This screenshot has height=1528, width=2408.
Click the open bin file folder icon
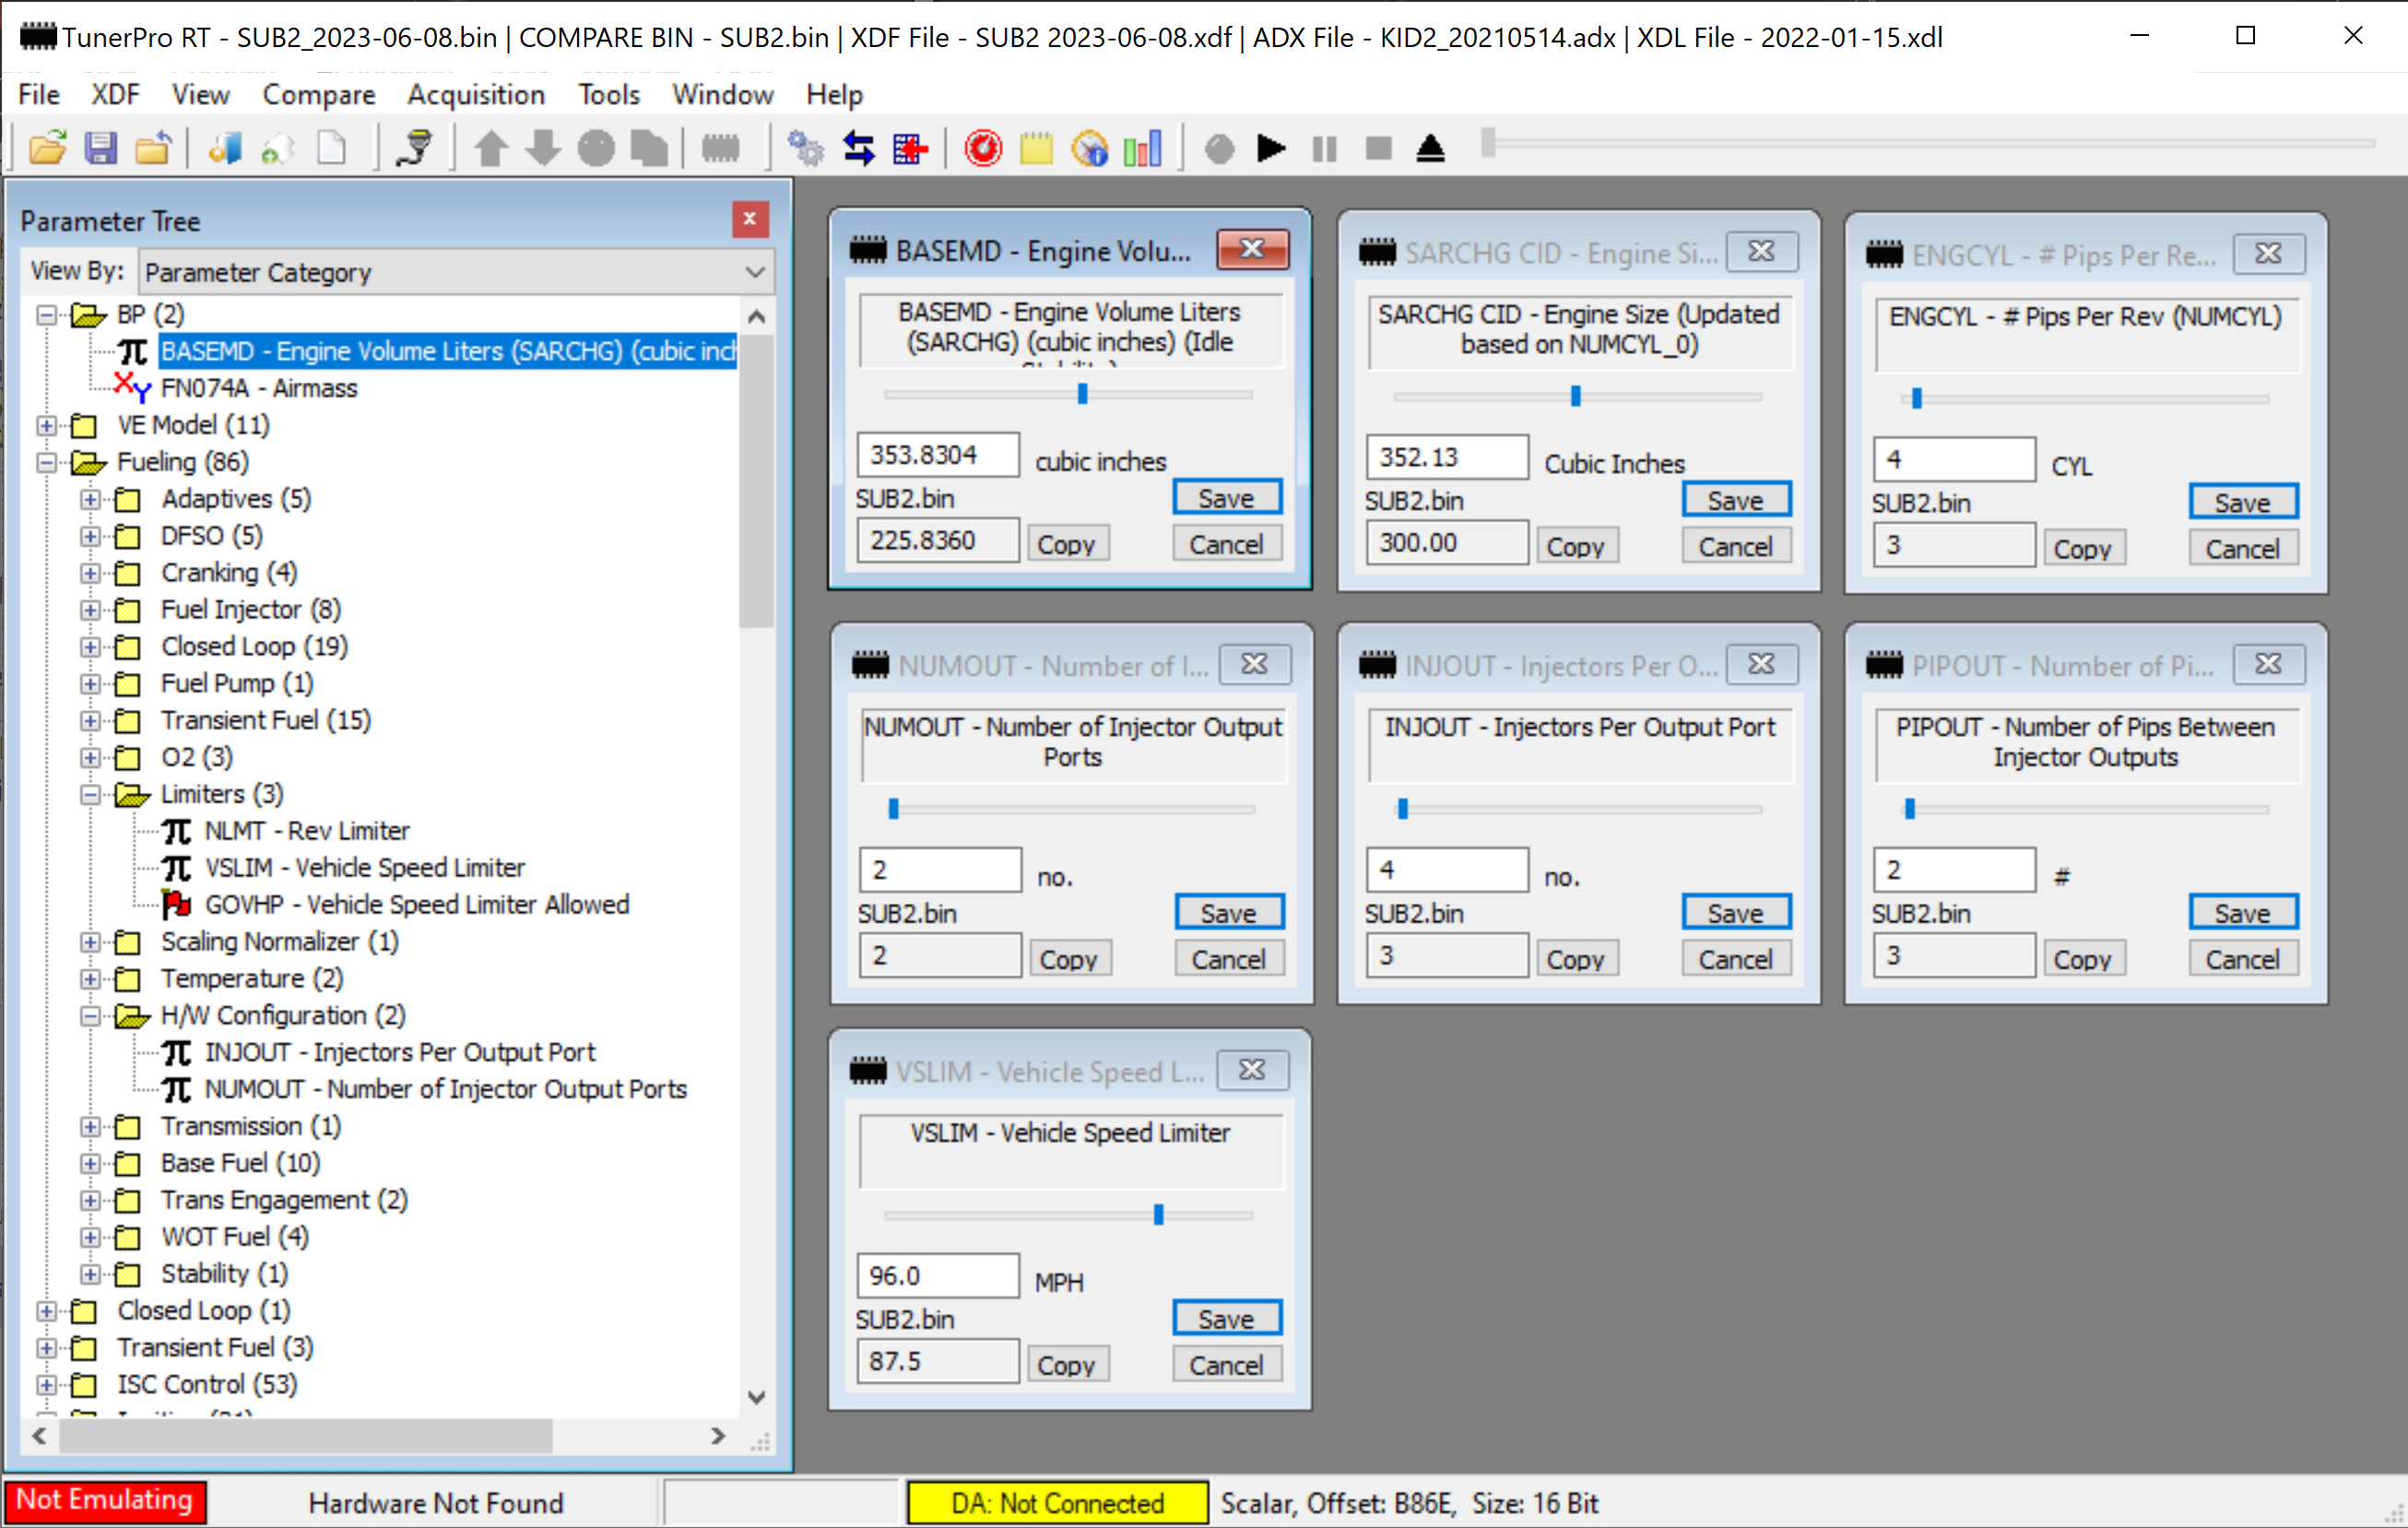click(47, 148)
